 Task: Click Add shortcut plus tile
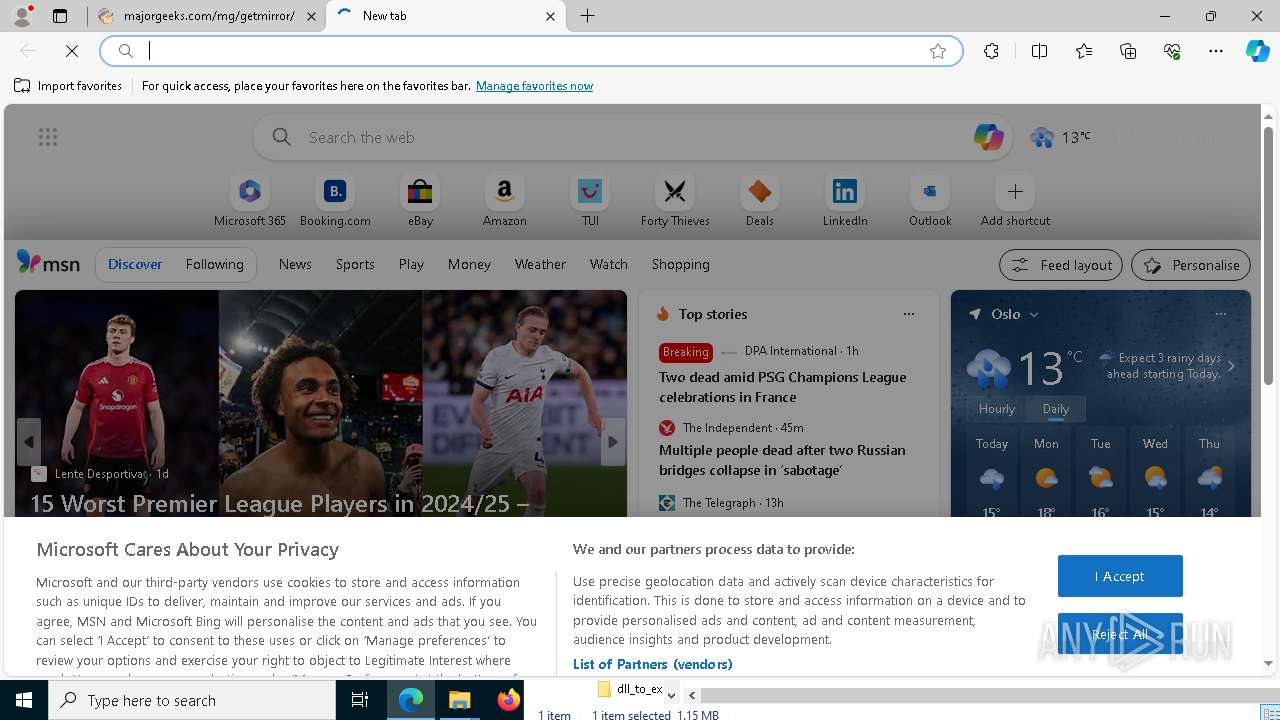(1015, 201)
